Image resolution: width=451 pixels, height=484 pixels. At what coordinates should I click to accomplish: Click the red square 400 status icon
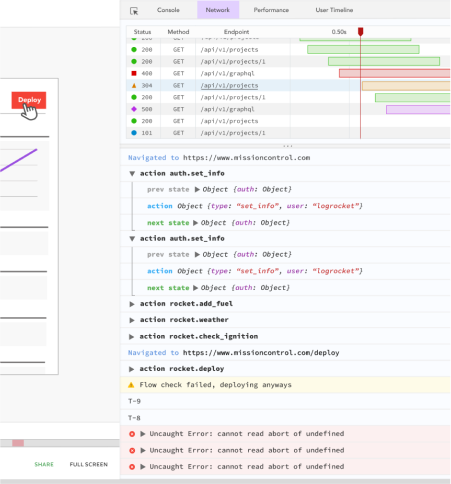[134, 73]
